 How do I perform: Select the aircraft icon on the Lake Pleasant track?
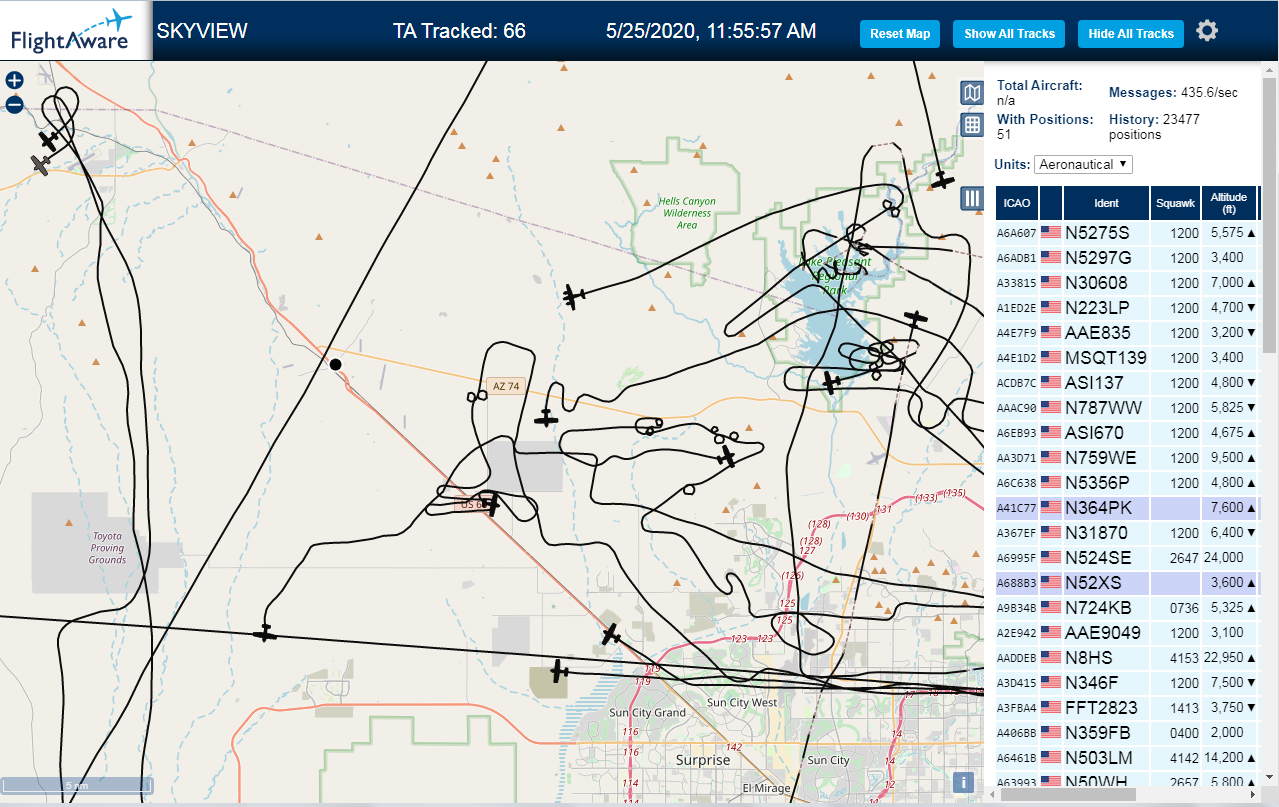click(x=830, y=382)
